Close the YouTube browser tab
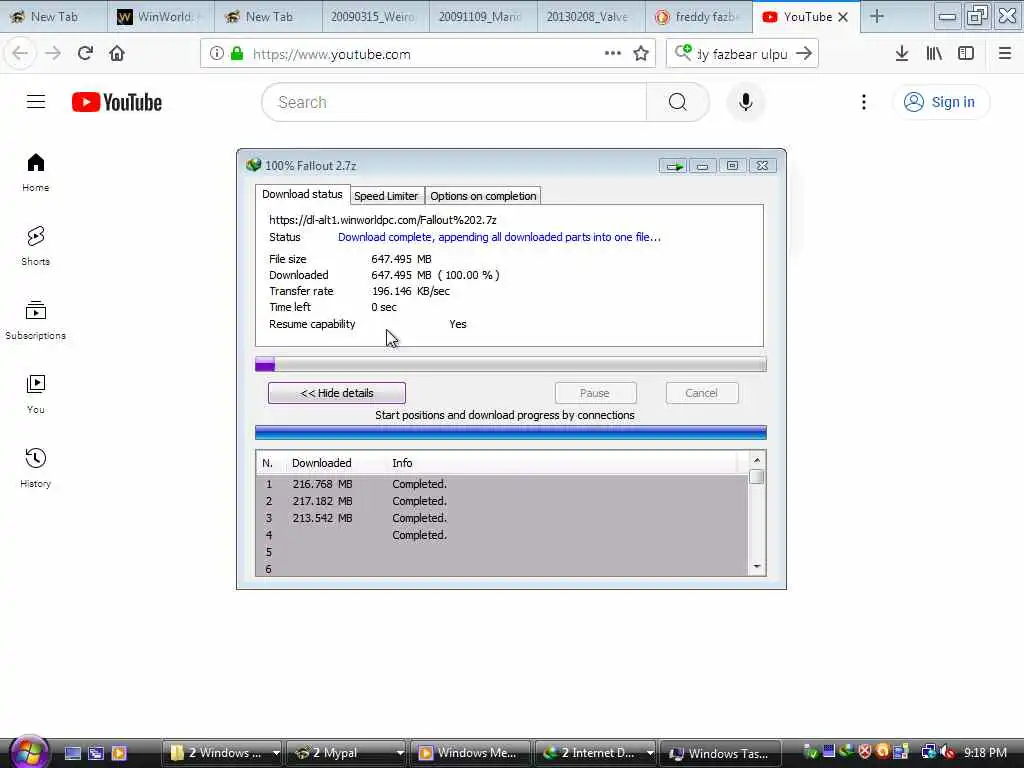This screenshot has width=1024, height=768. [843, 17]
